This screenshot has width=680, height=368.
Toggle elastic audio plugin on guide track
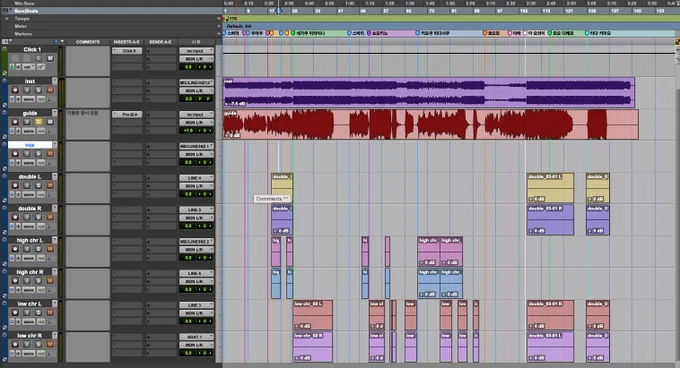pos(49,131)
